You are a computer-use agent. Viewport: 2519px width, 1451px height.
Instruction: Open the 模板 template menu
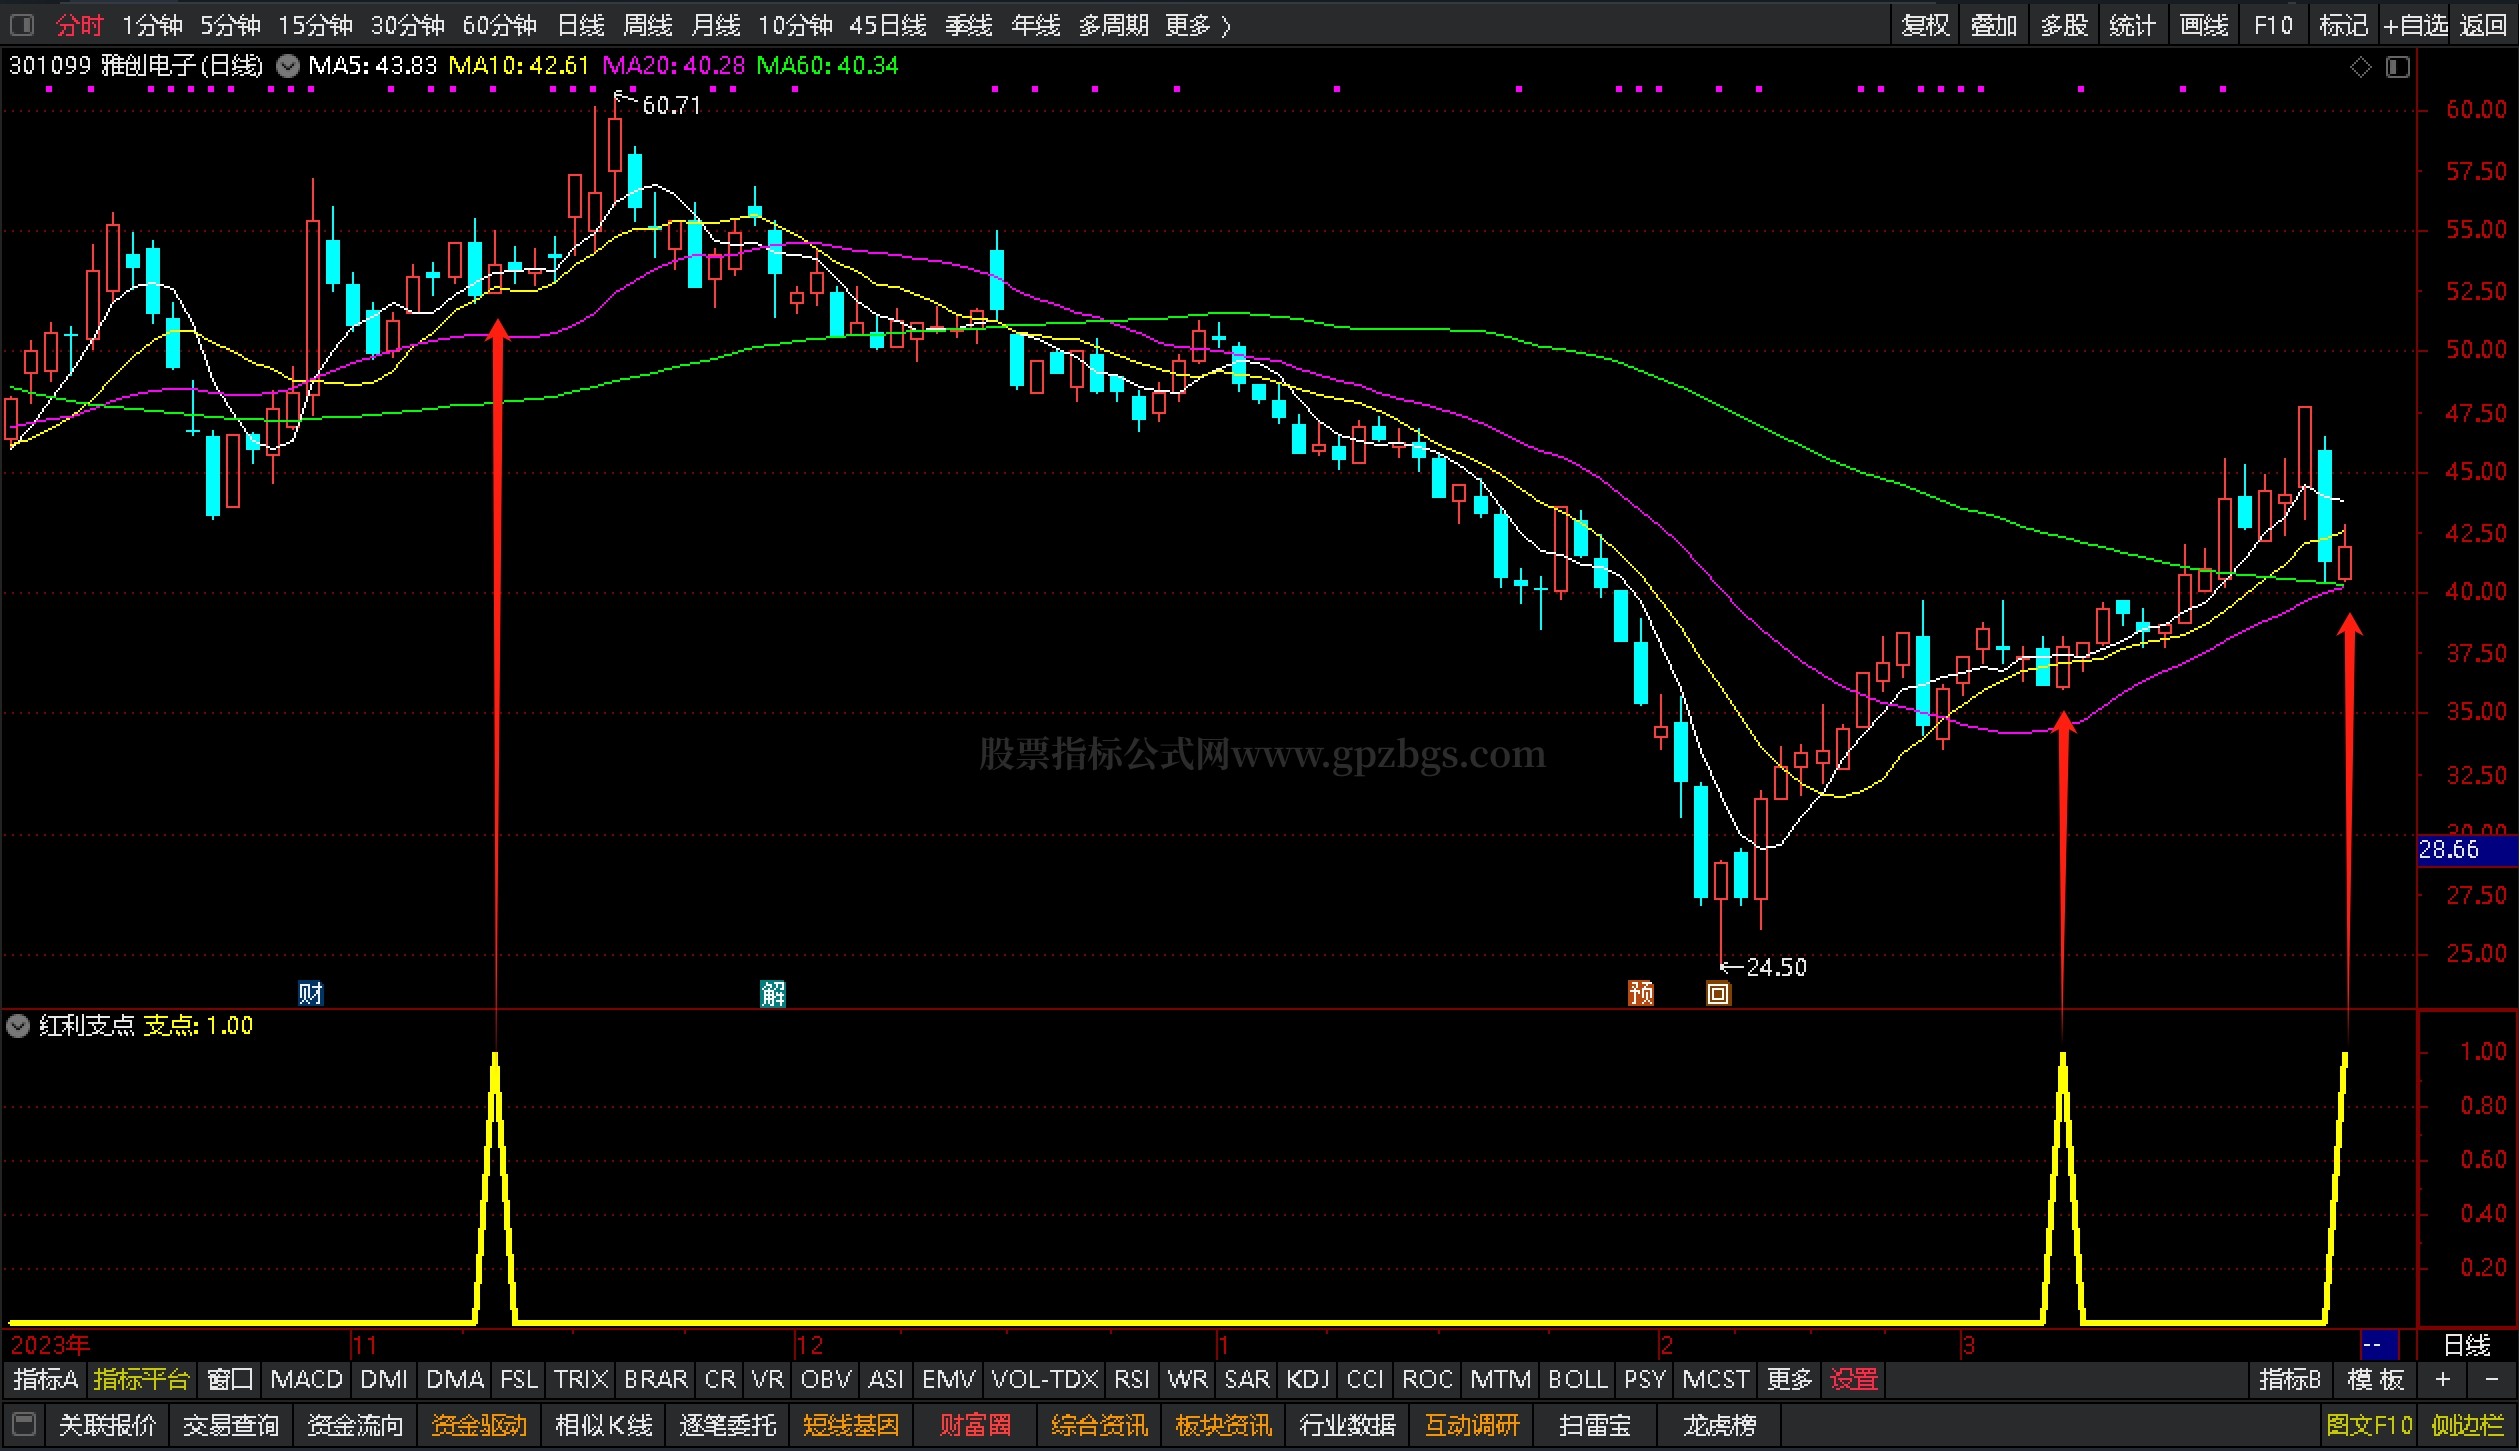(x=2376, y=1380)
